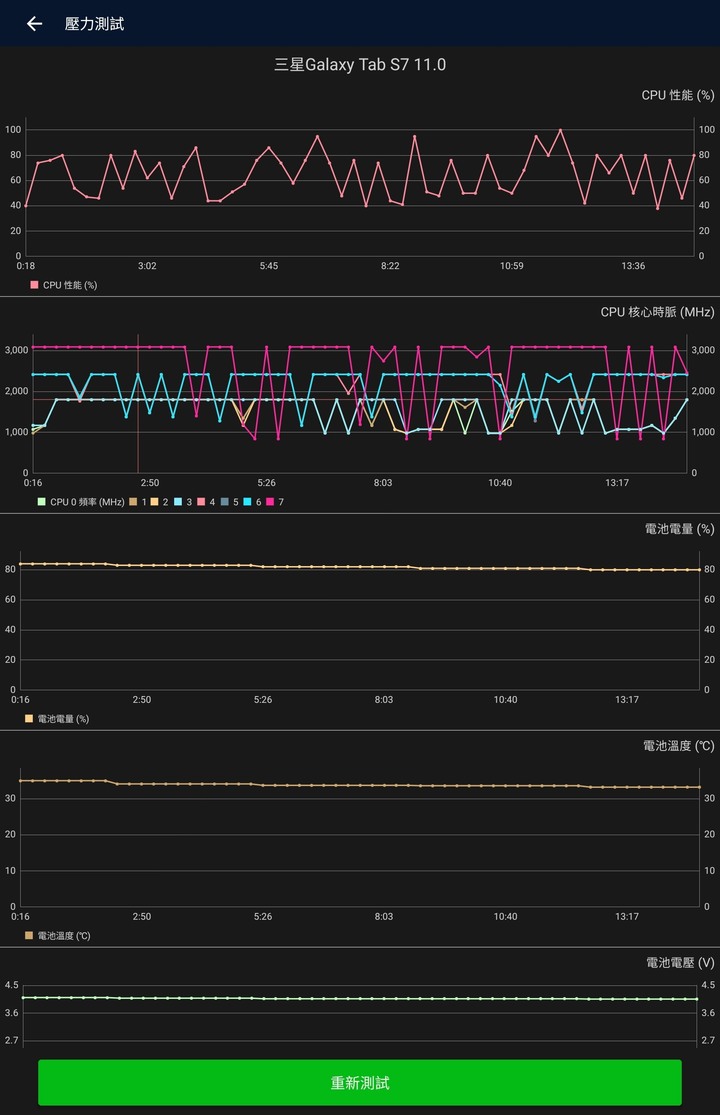Select the 三星Galaxy Tab S7 11.0 heading
Image resolution: width=720 pixels, height=1115 pixels.
pyautogui.click(x=360, y=65)
